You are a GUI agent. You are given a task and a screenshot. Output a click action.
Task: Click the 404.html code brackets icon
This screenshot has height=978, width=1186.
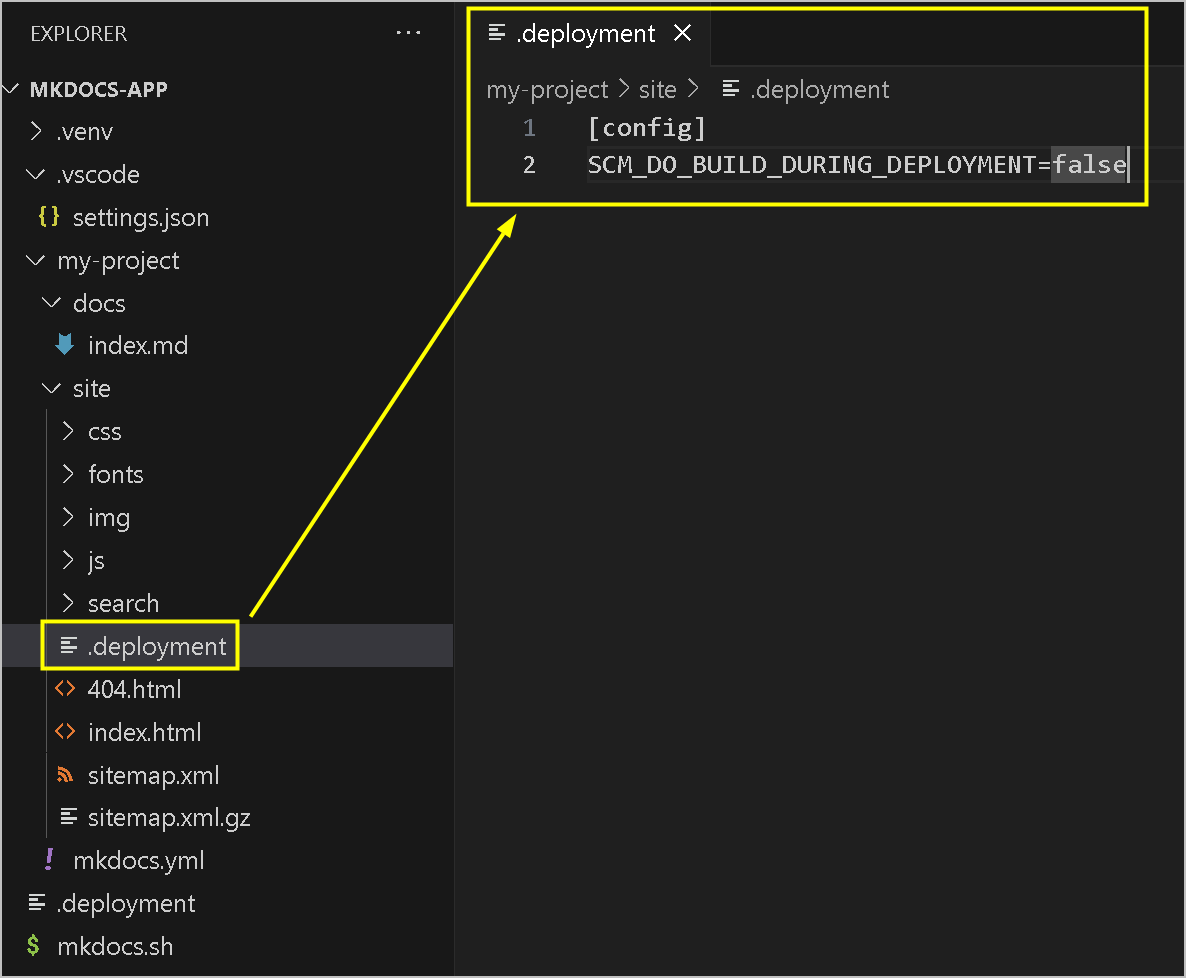coord(65,689)
